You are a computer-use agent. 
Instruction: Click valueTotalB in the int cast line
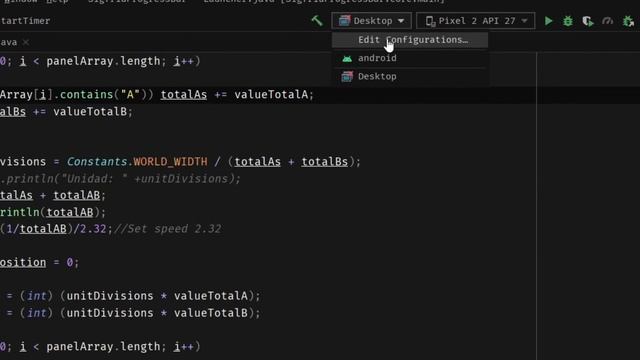(x=211, y=313)
